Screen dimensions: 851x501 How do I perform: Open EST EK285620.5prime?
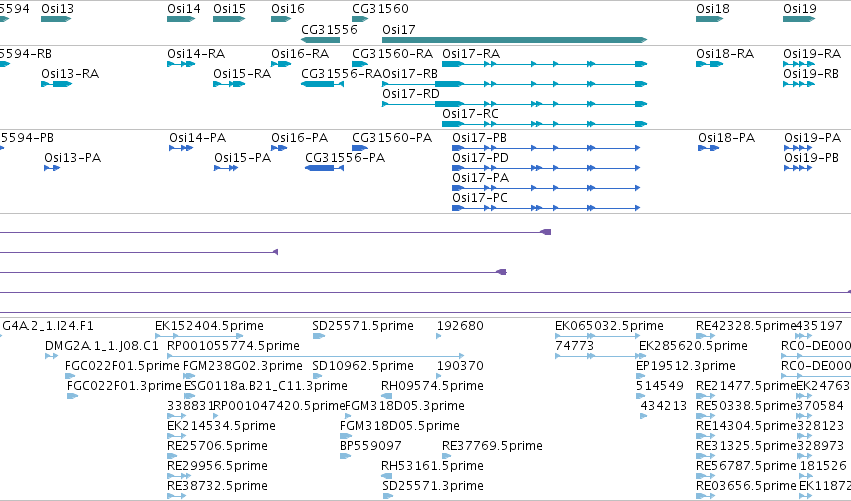[x=642, y=357]
